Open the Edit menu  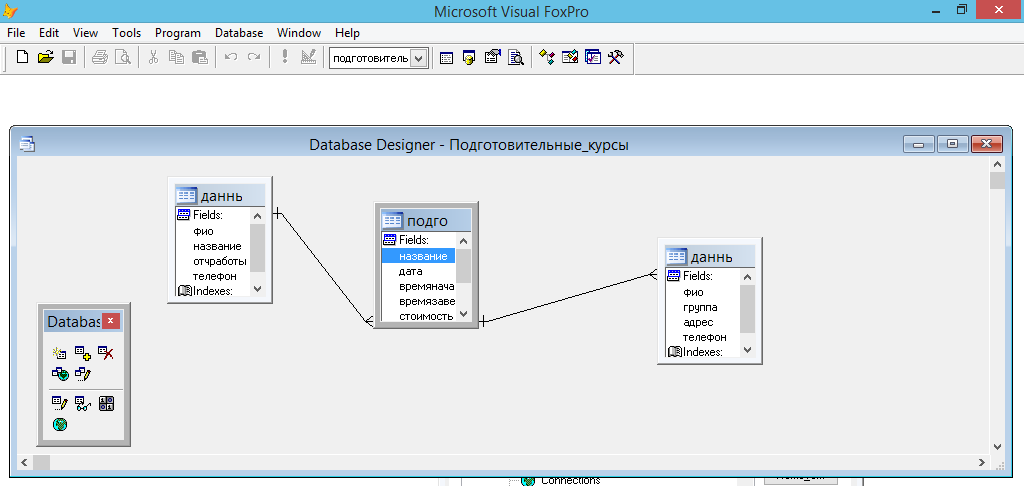[x=49, y=33]
